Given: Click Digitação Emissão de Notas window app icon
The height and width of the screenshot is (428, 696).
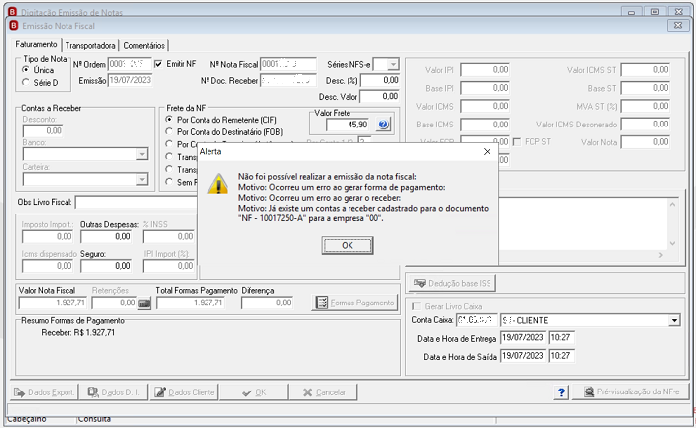Looking at the screenshot, I should [x=13, y=12].
